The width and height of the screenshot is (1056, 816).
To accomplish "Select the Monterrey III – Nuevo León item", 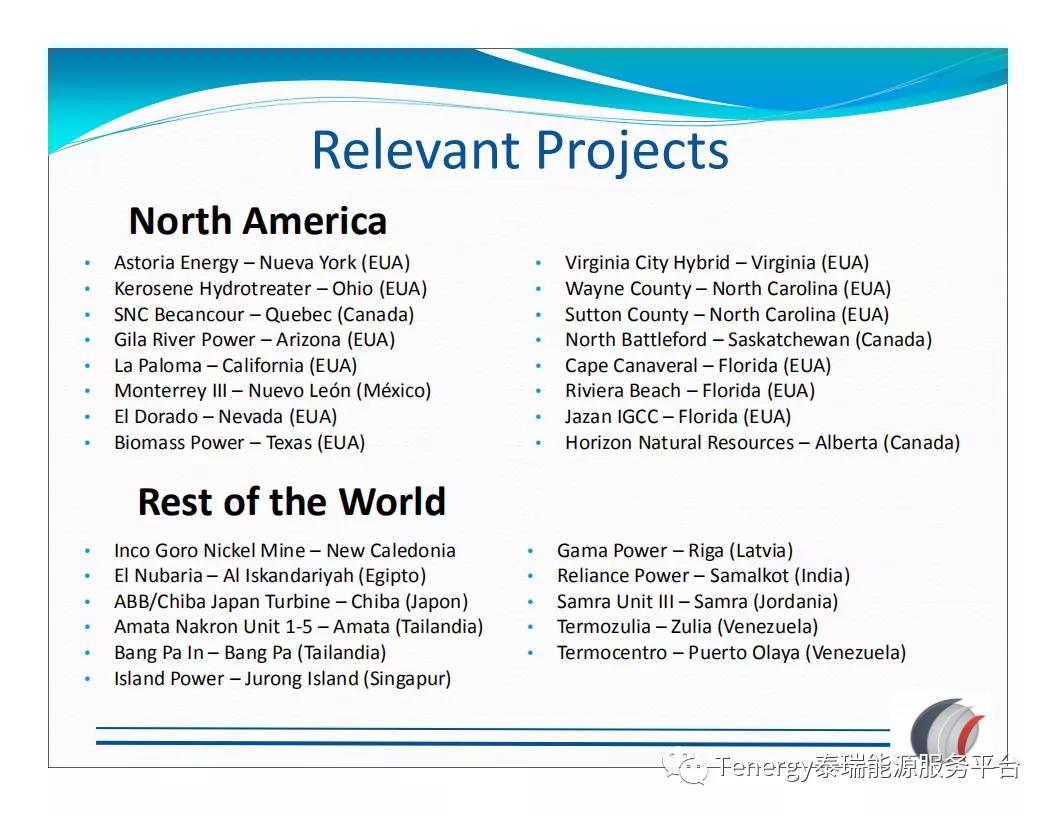I will pos(272,391).
